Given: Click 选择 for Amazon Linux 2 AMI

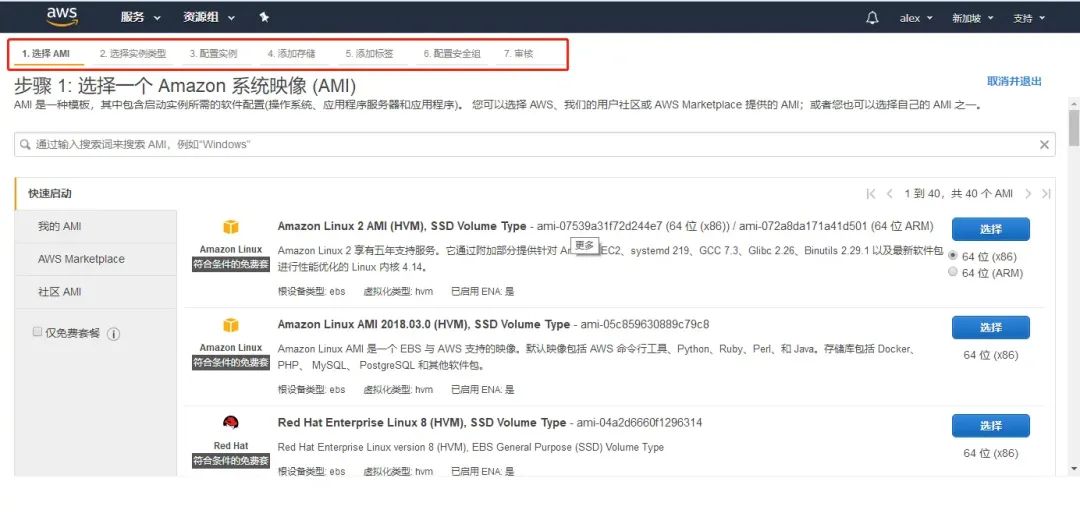Looking at the screenshot, I should coord(990,229).
